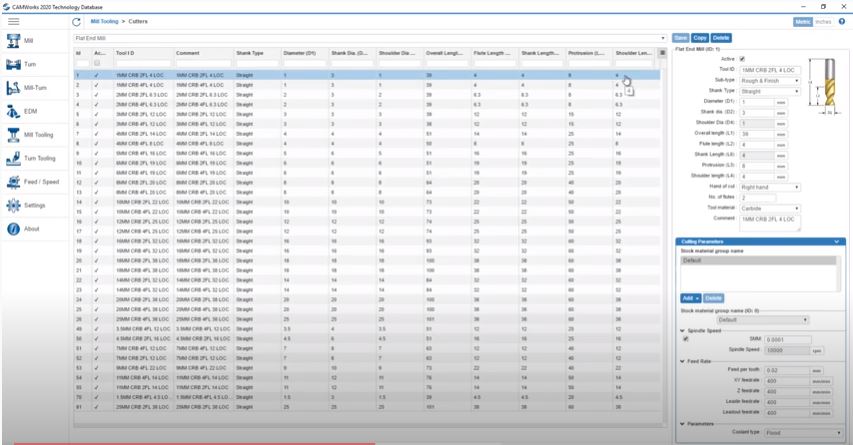Click the table's horizontal scrollbar

367,423
